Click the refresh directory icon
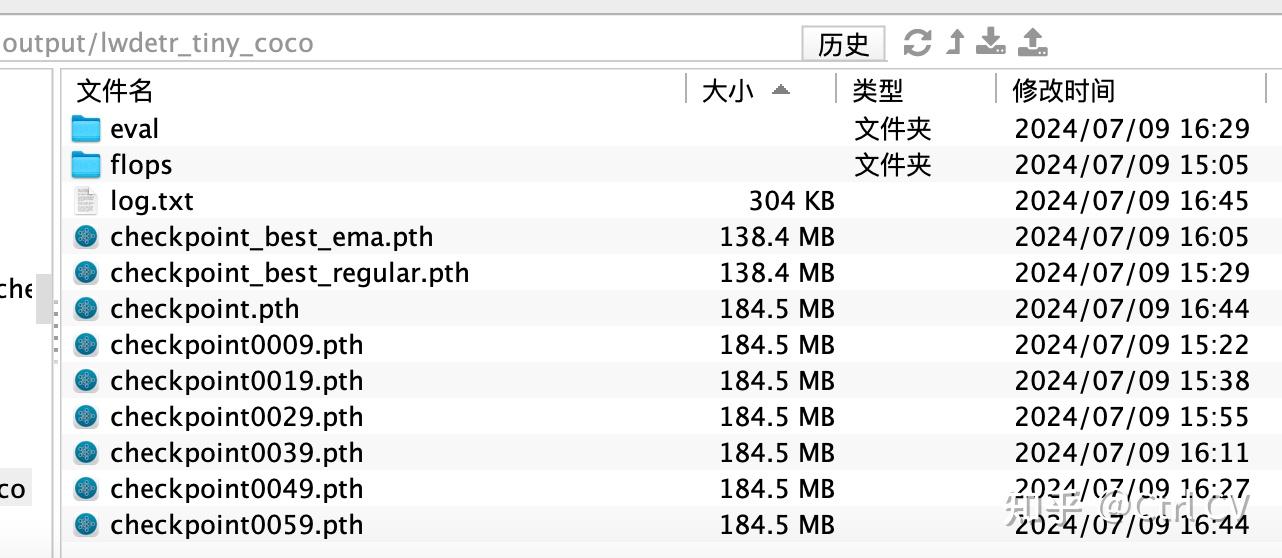The width and height of the screenshot is (1282, 558). (917, 42)
